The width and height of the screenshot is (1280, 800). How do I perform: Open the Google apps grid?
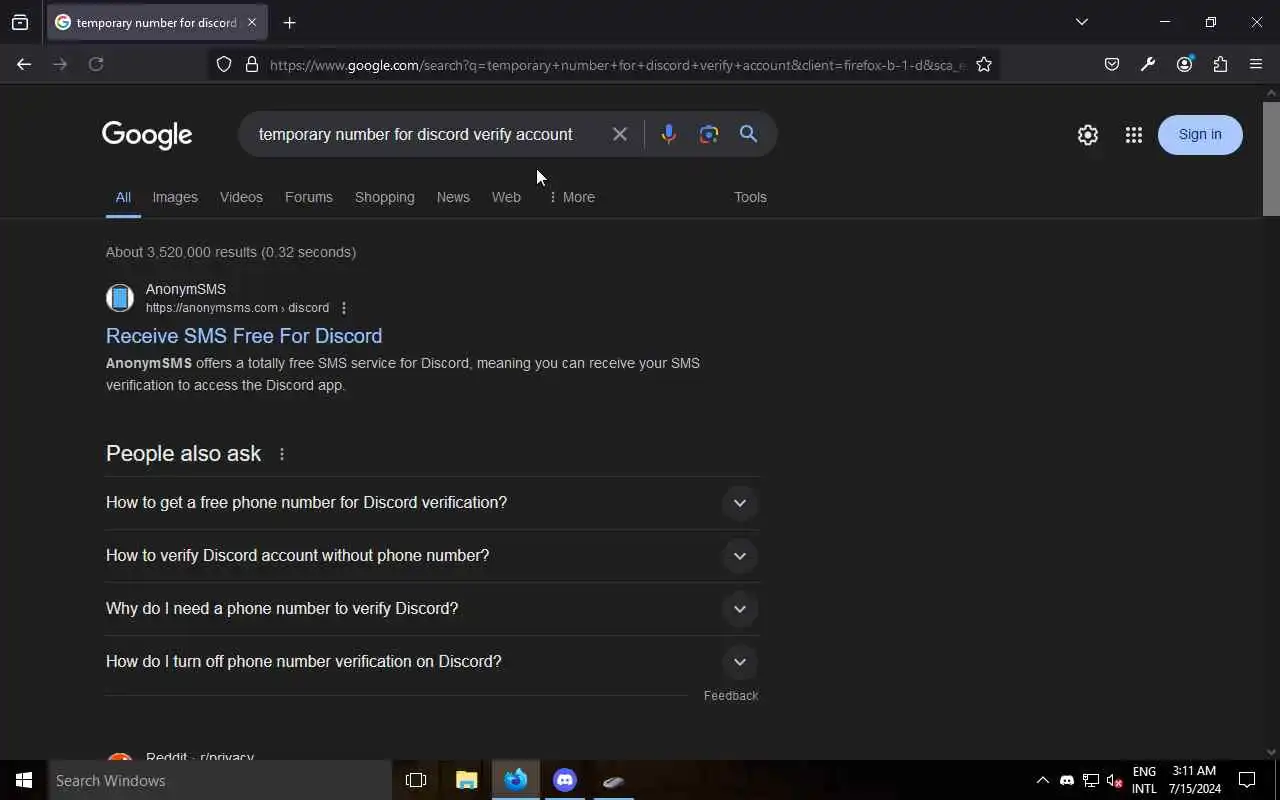click(x=1133, y=135)
